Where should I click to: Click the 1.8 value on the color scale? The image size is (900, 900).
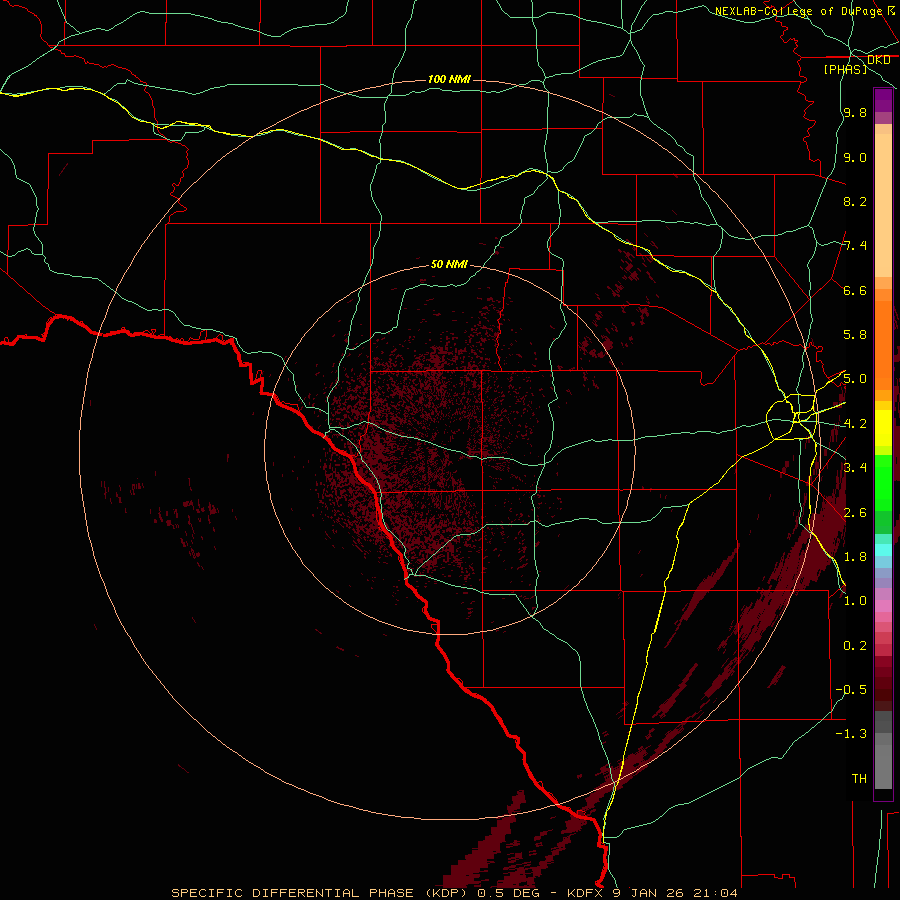click(855, 557)
